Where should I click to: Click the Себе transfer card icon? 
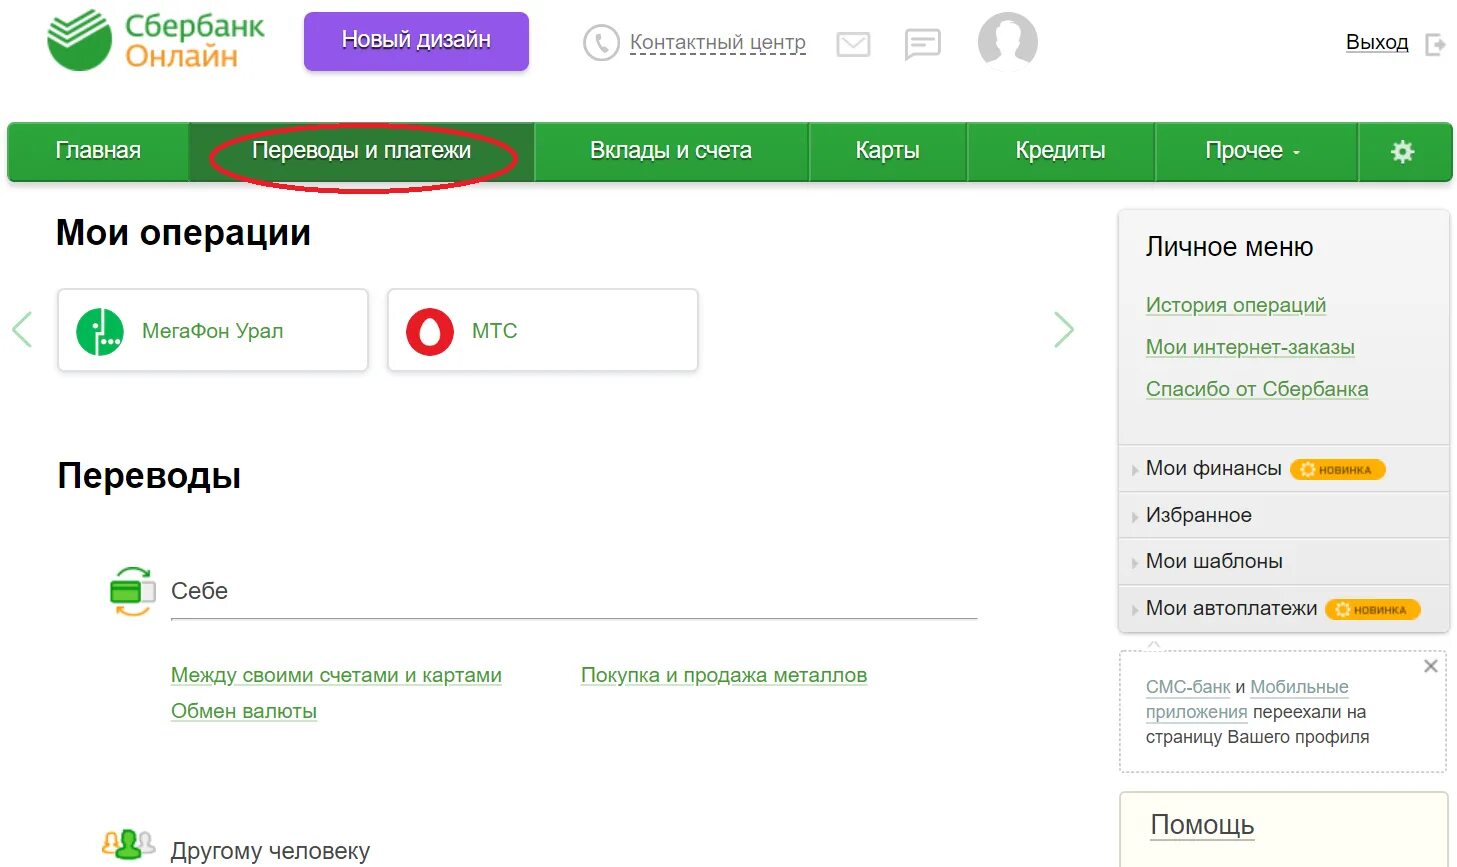132,591
